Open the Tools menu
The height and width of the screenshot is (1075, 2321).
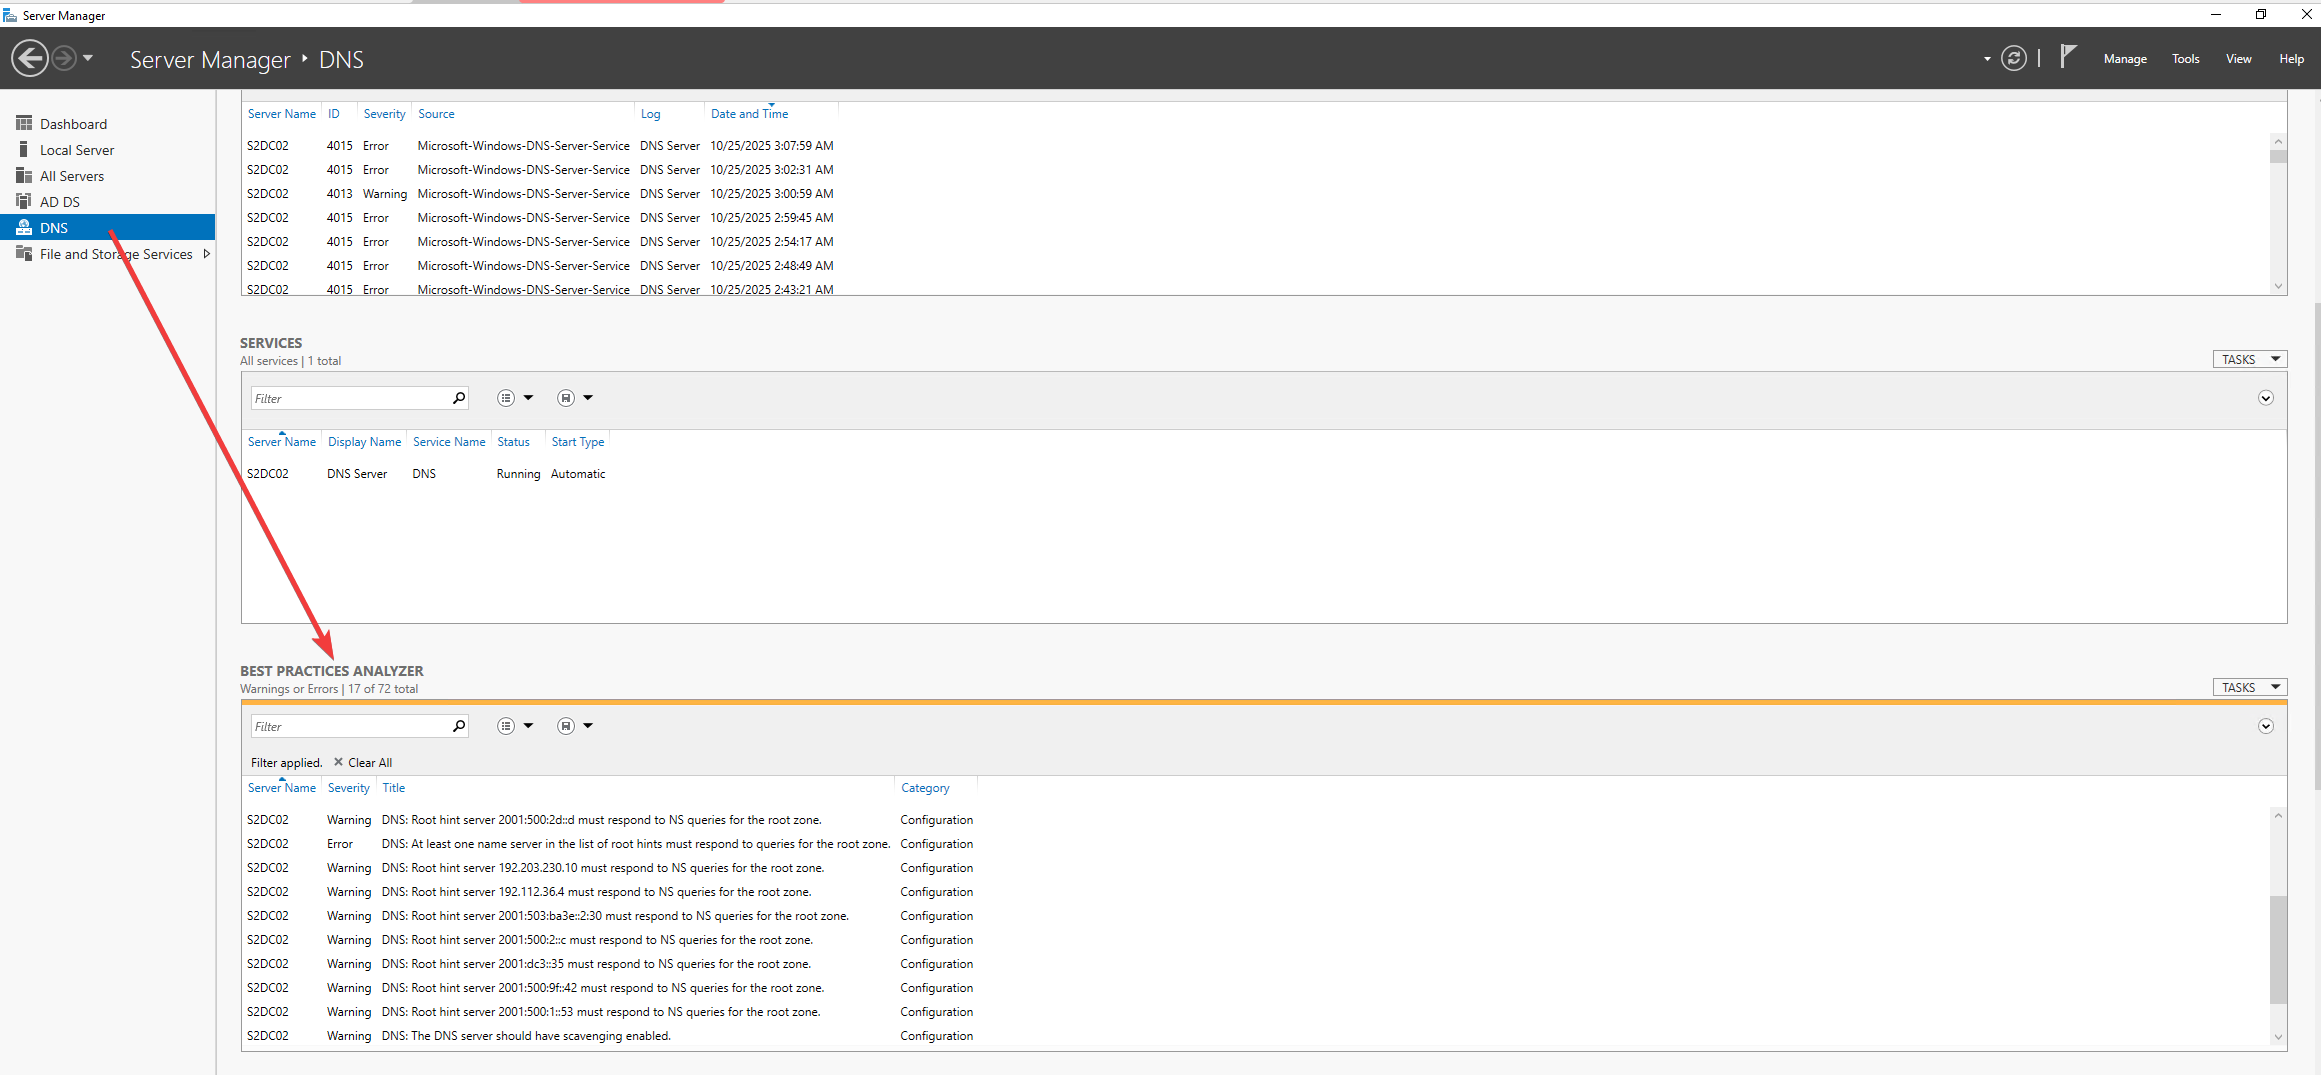pyautogui.click(x=2185, y=59)
